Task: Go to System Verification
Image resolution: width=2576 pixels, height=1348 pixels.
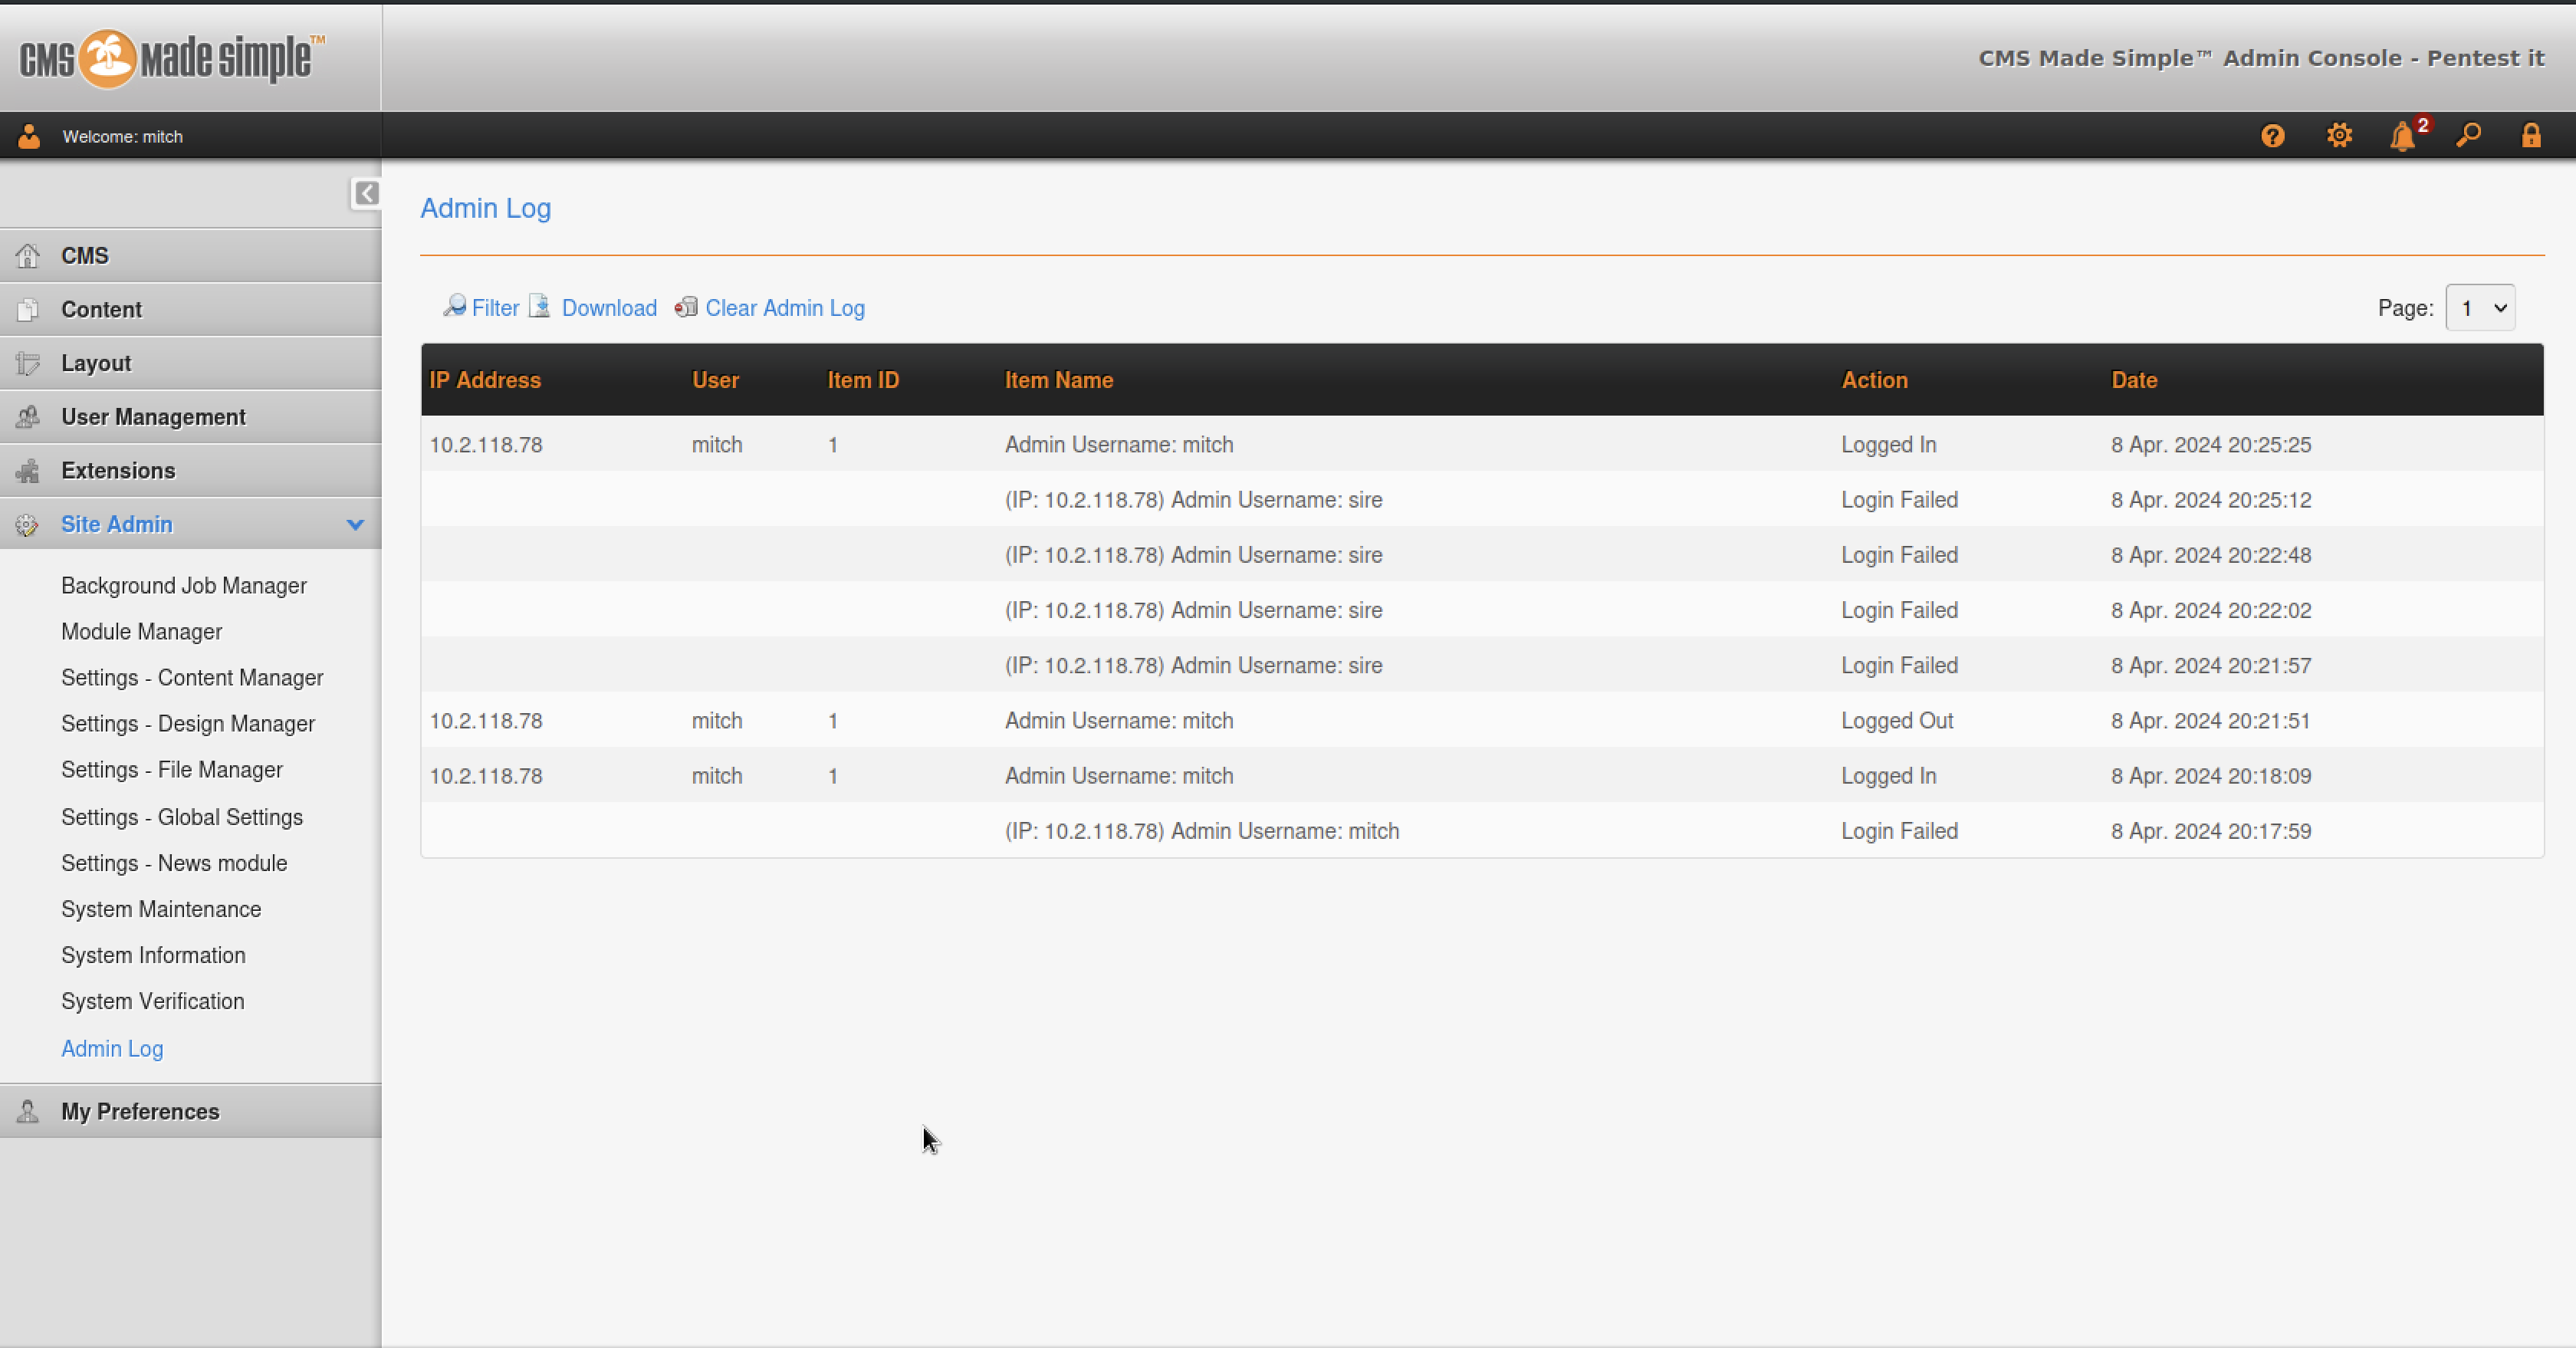Action: pos(153,1002)
